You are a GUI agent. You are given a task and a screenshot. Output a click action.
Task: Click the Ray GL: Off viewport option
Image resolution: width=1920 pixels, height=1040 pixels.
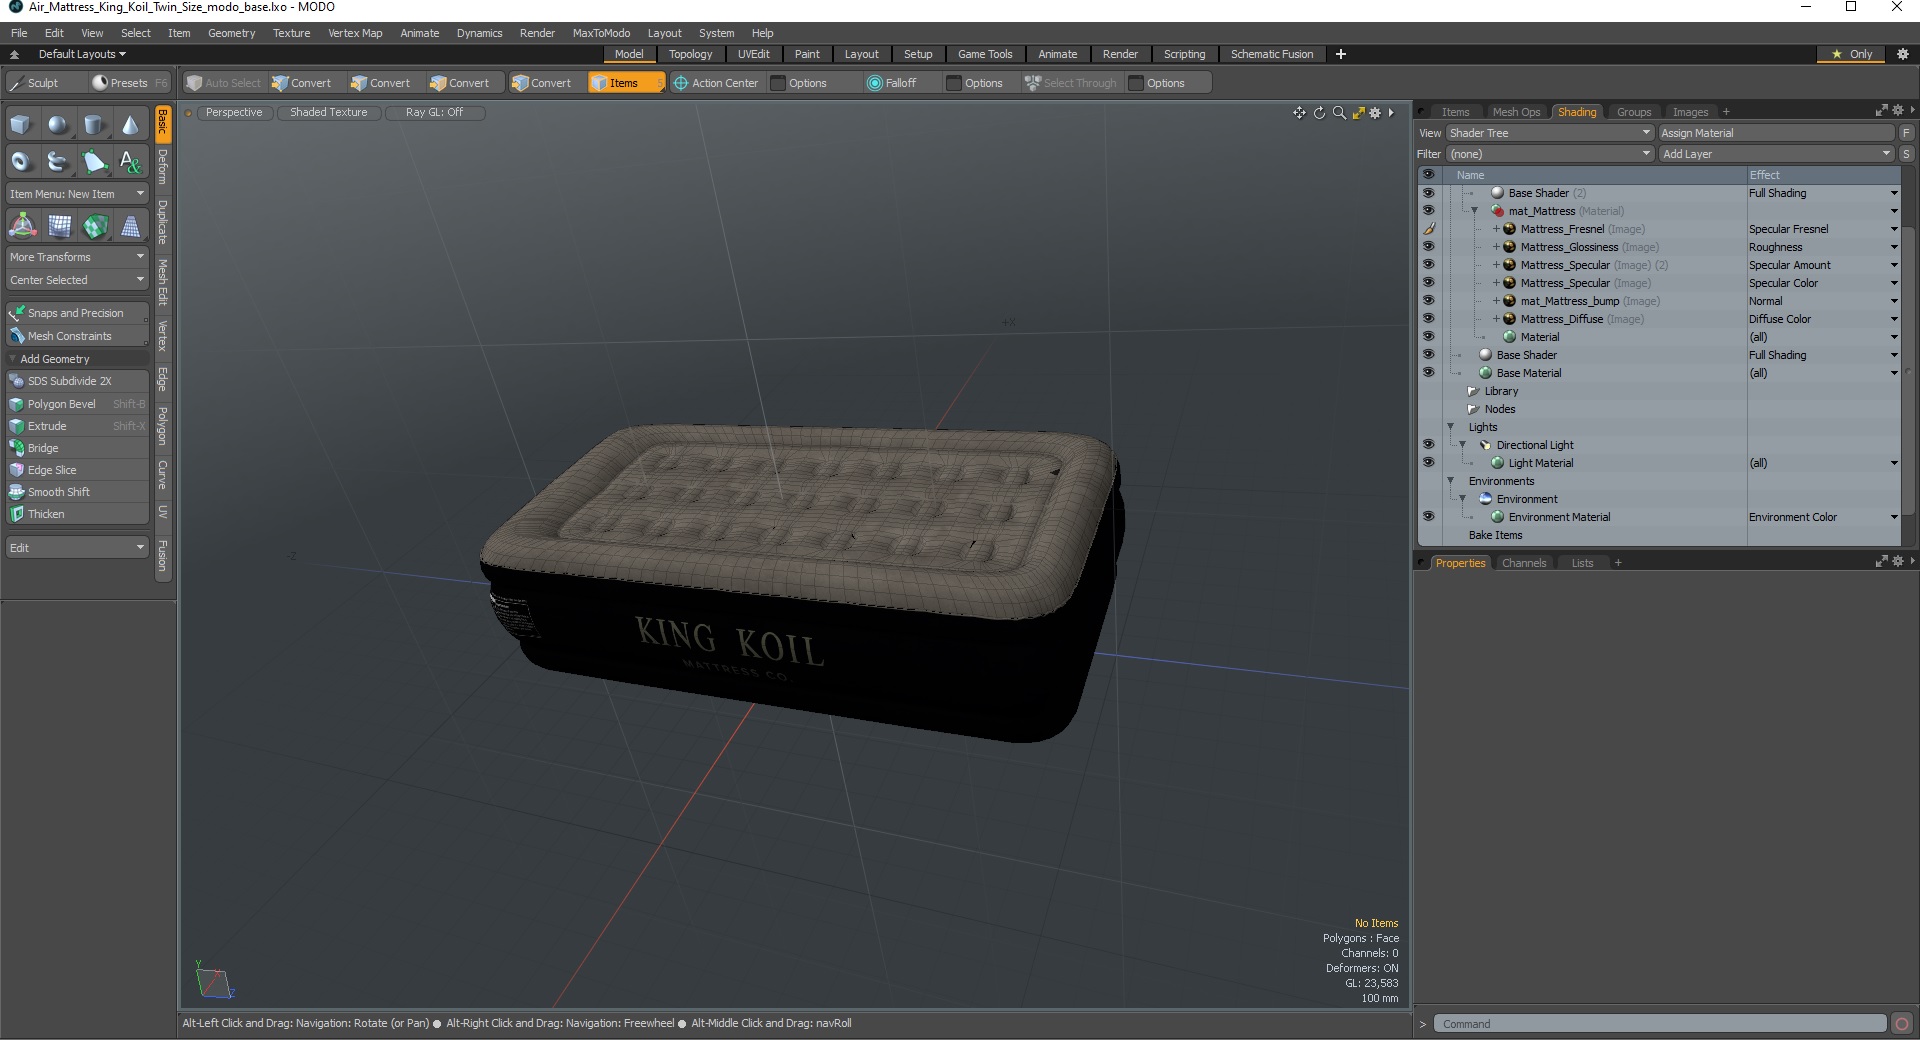434,112
